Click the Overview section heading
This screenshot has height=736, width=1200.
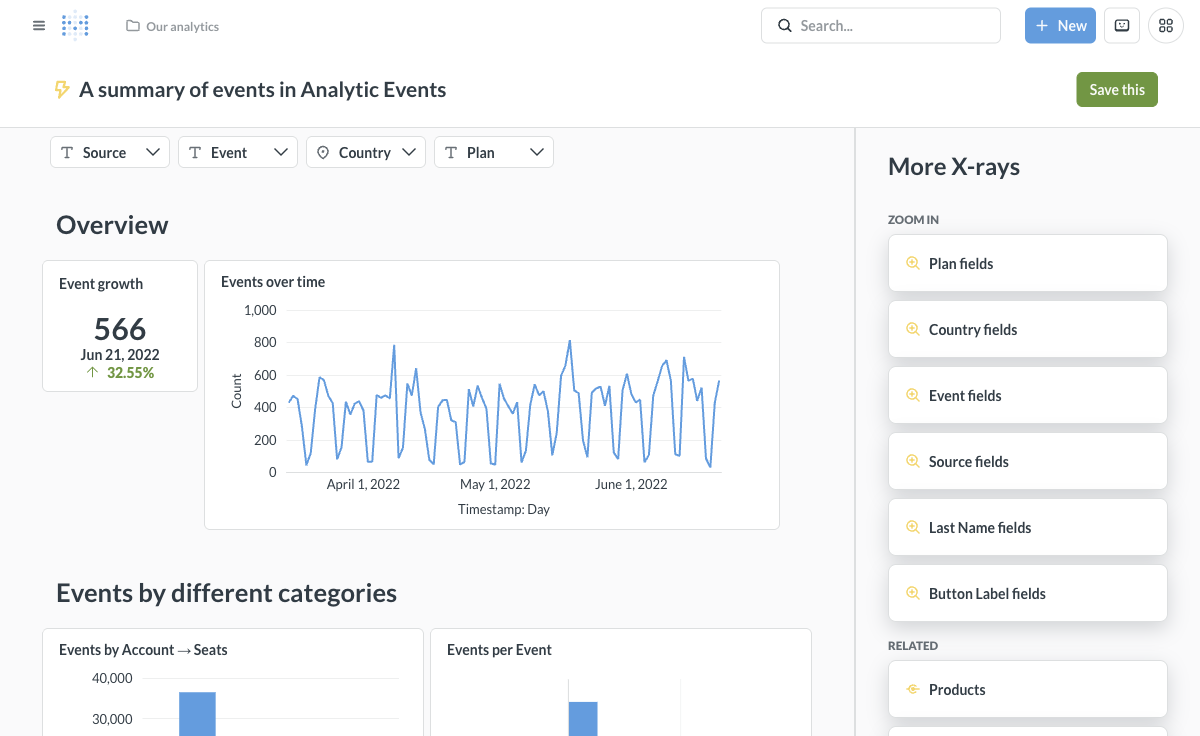click(x=112, y=225)
